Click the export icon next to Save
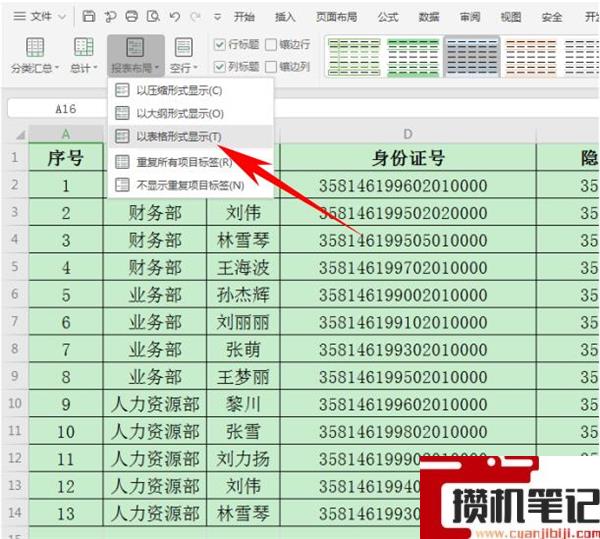 (x=110, y=16)
